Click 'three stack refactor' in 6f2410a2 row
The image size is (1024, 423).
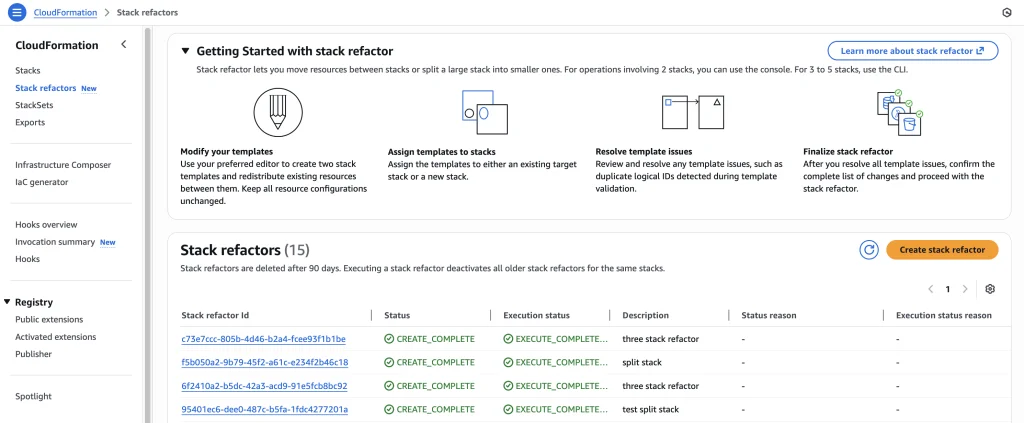coord(660,386)
